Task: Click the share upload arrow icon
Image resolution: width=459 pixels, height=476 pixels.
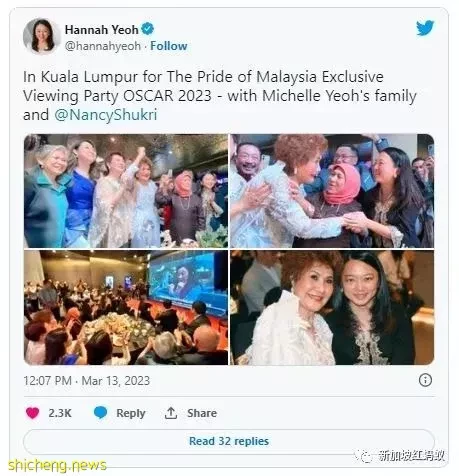Action: click(x=171, y=413)
